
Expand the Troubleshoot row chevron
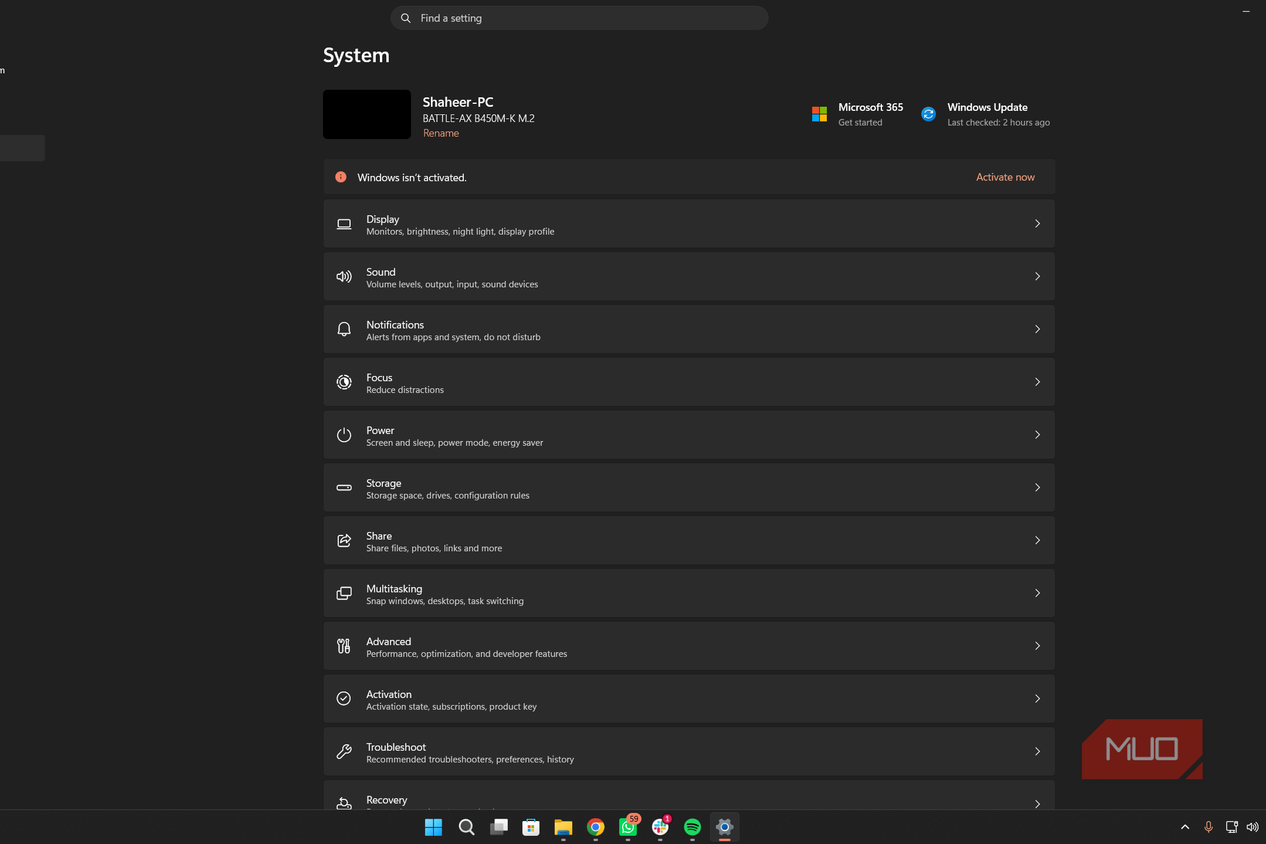1037,751
